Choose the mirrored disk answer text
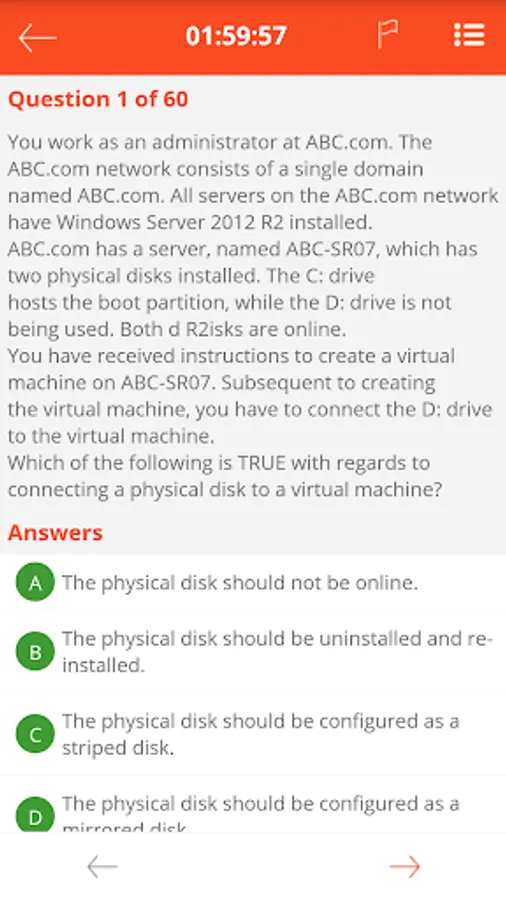 click(260, 812)
